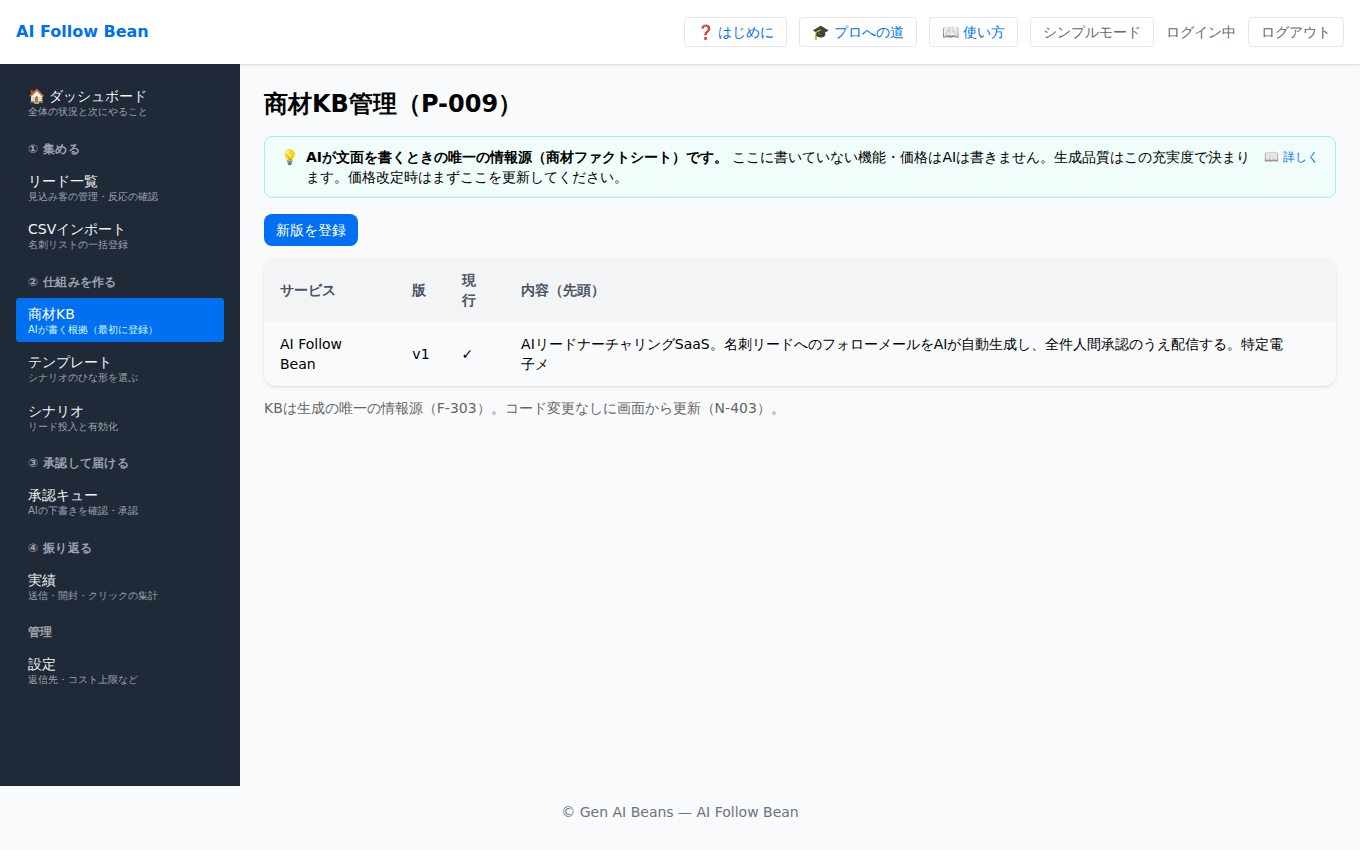Screen dimensions: 1360x850
Task: Open プロへの道 guide button
Action: pos(858,32)
